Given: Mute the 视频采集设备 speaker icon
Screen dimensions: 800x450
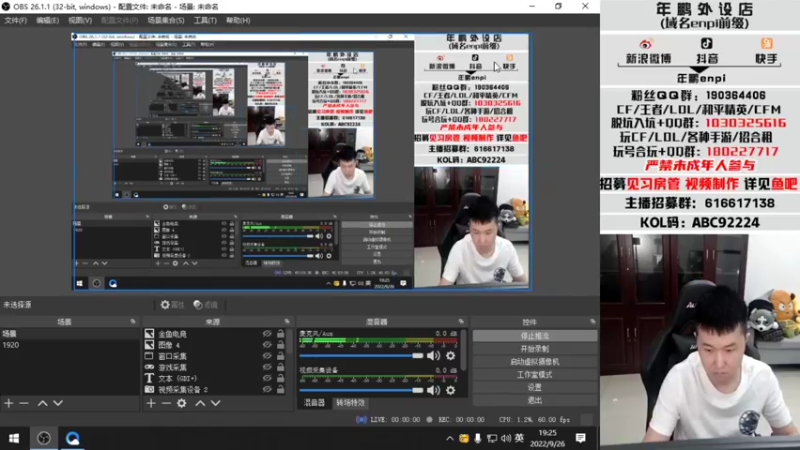Looking at the screenshot, I should [x=433, y=390].
